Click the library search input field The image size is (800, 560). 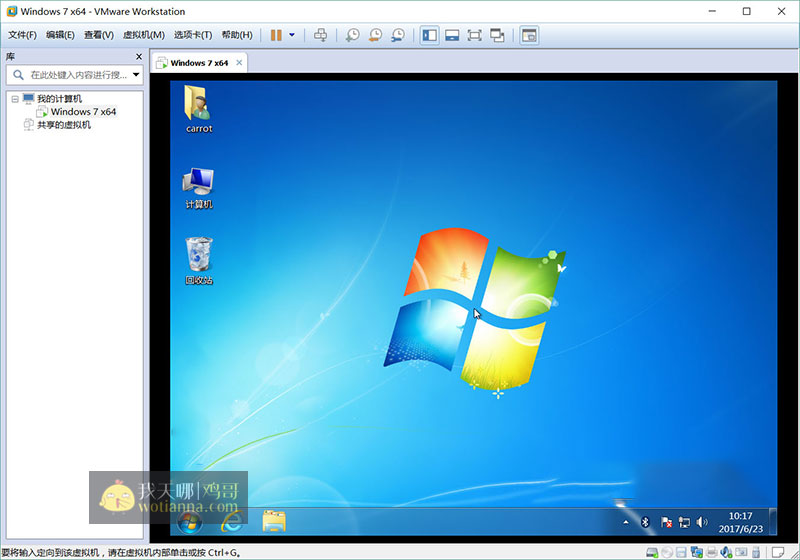pyautogui.click(x=78, y=75)
